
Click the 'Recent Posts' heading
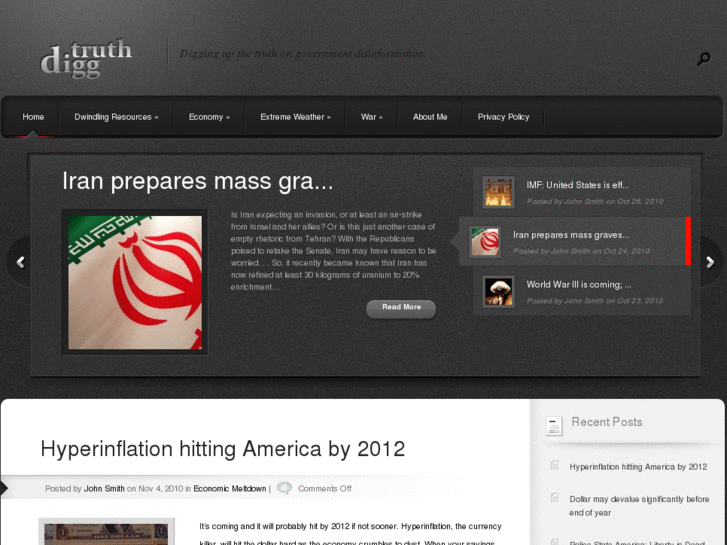(x=606, y=422)
